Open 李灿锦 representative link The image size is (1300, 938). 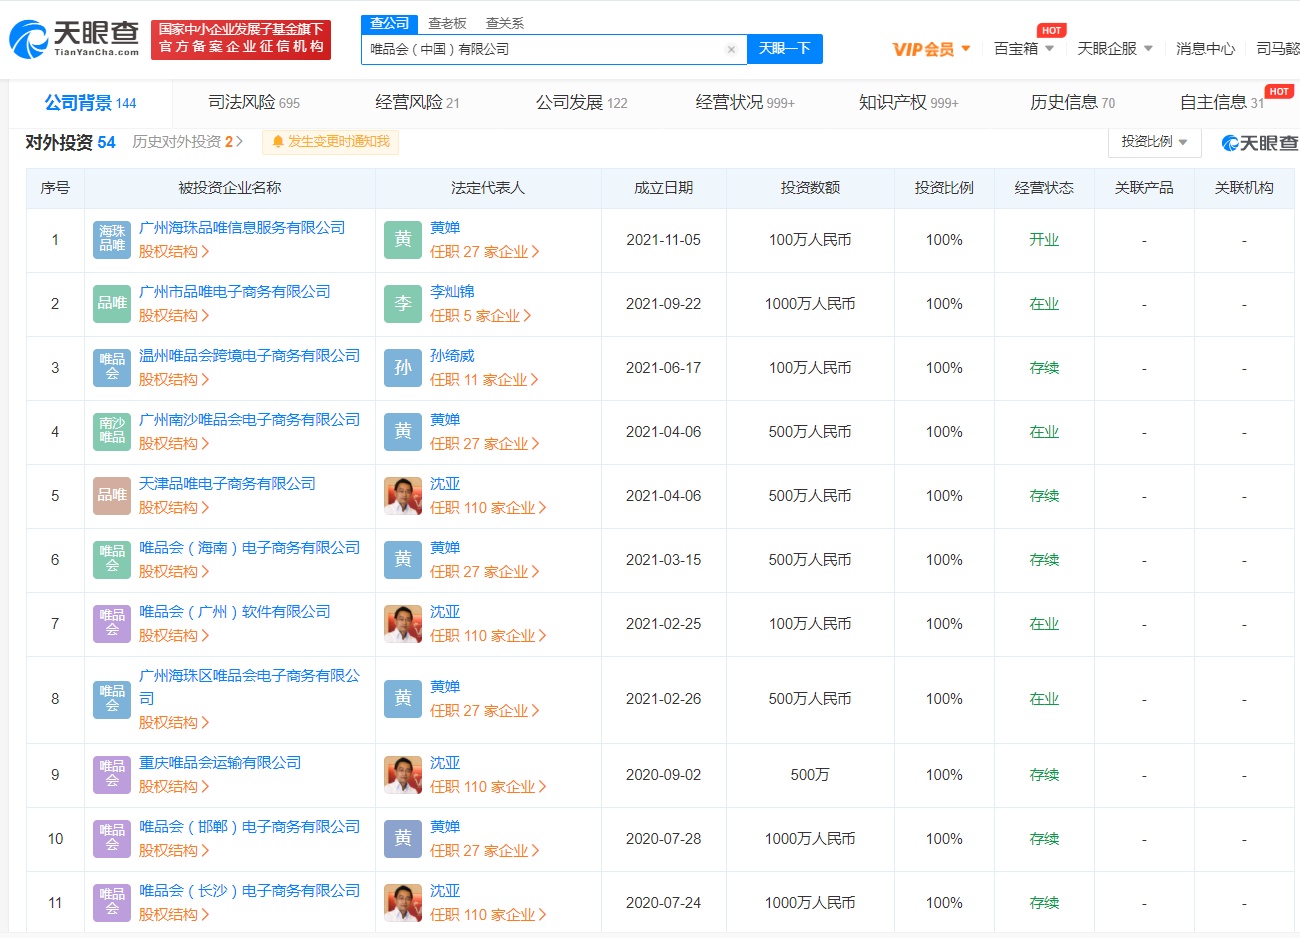coord(452,292)
